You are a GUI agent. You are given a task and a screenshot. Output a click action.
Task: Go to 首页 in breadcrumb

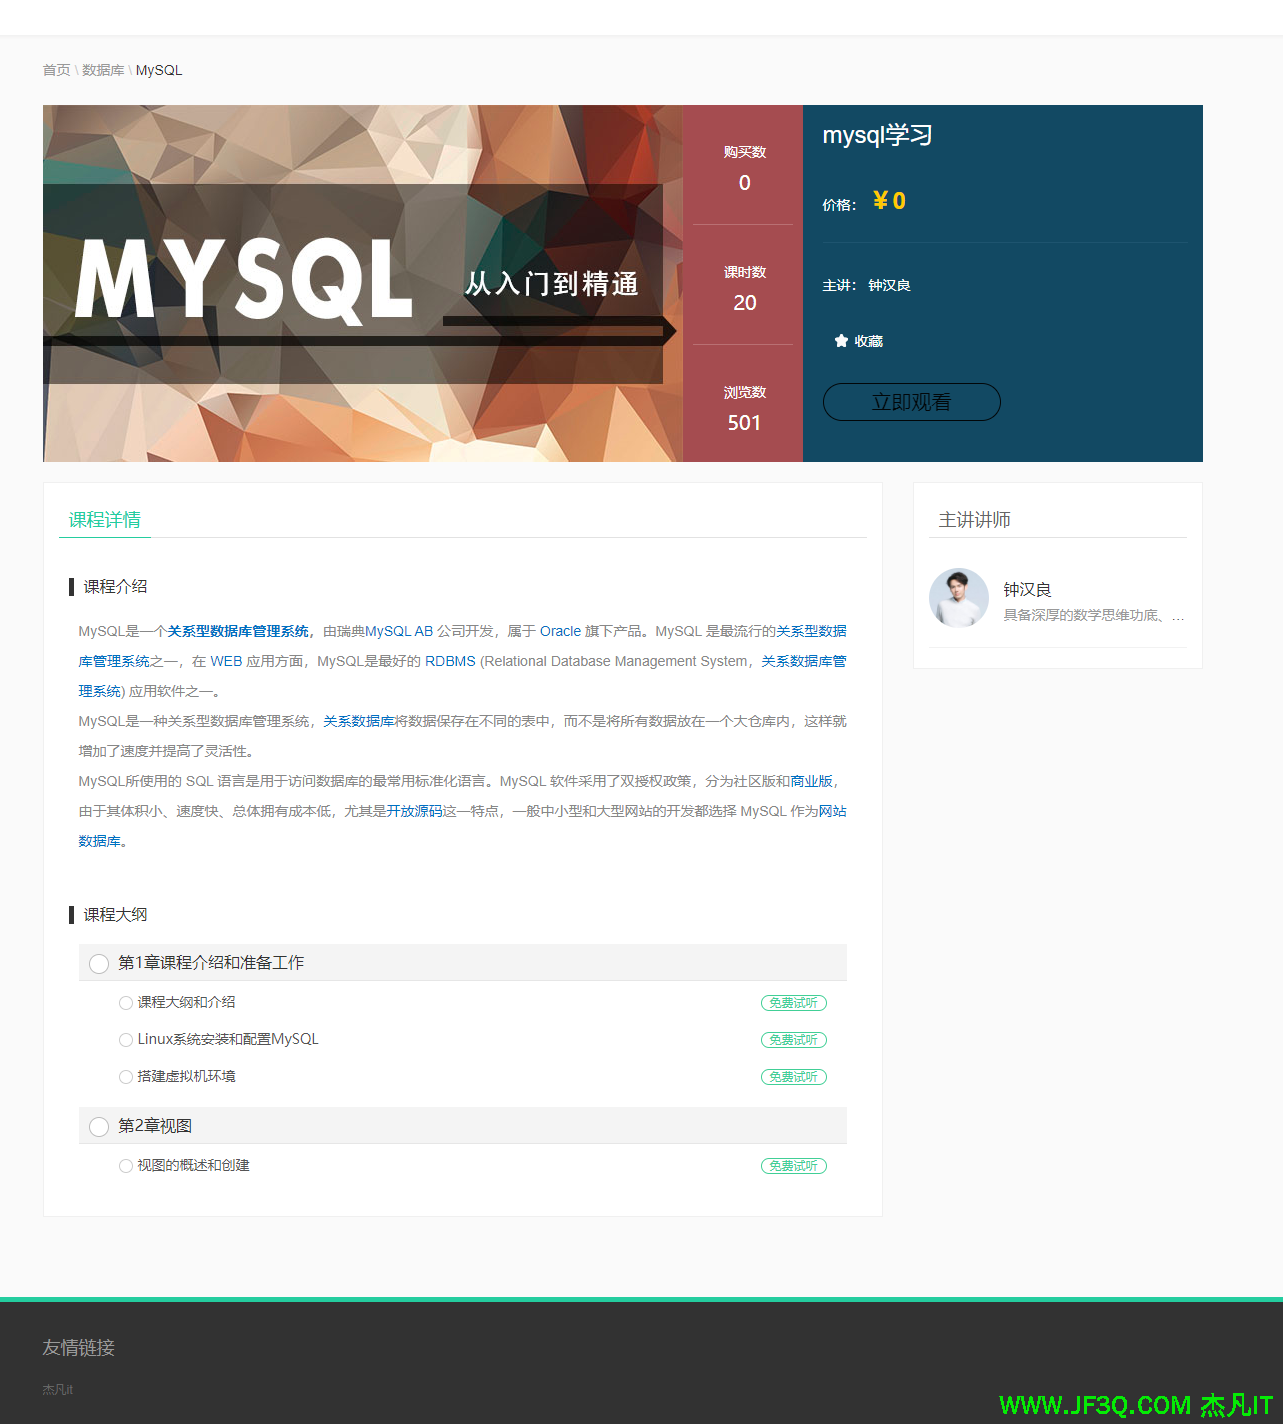56,70
